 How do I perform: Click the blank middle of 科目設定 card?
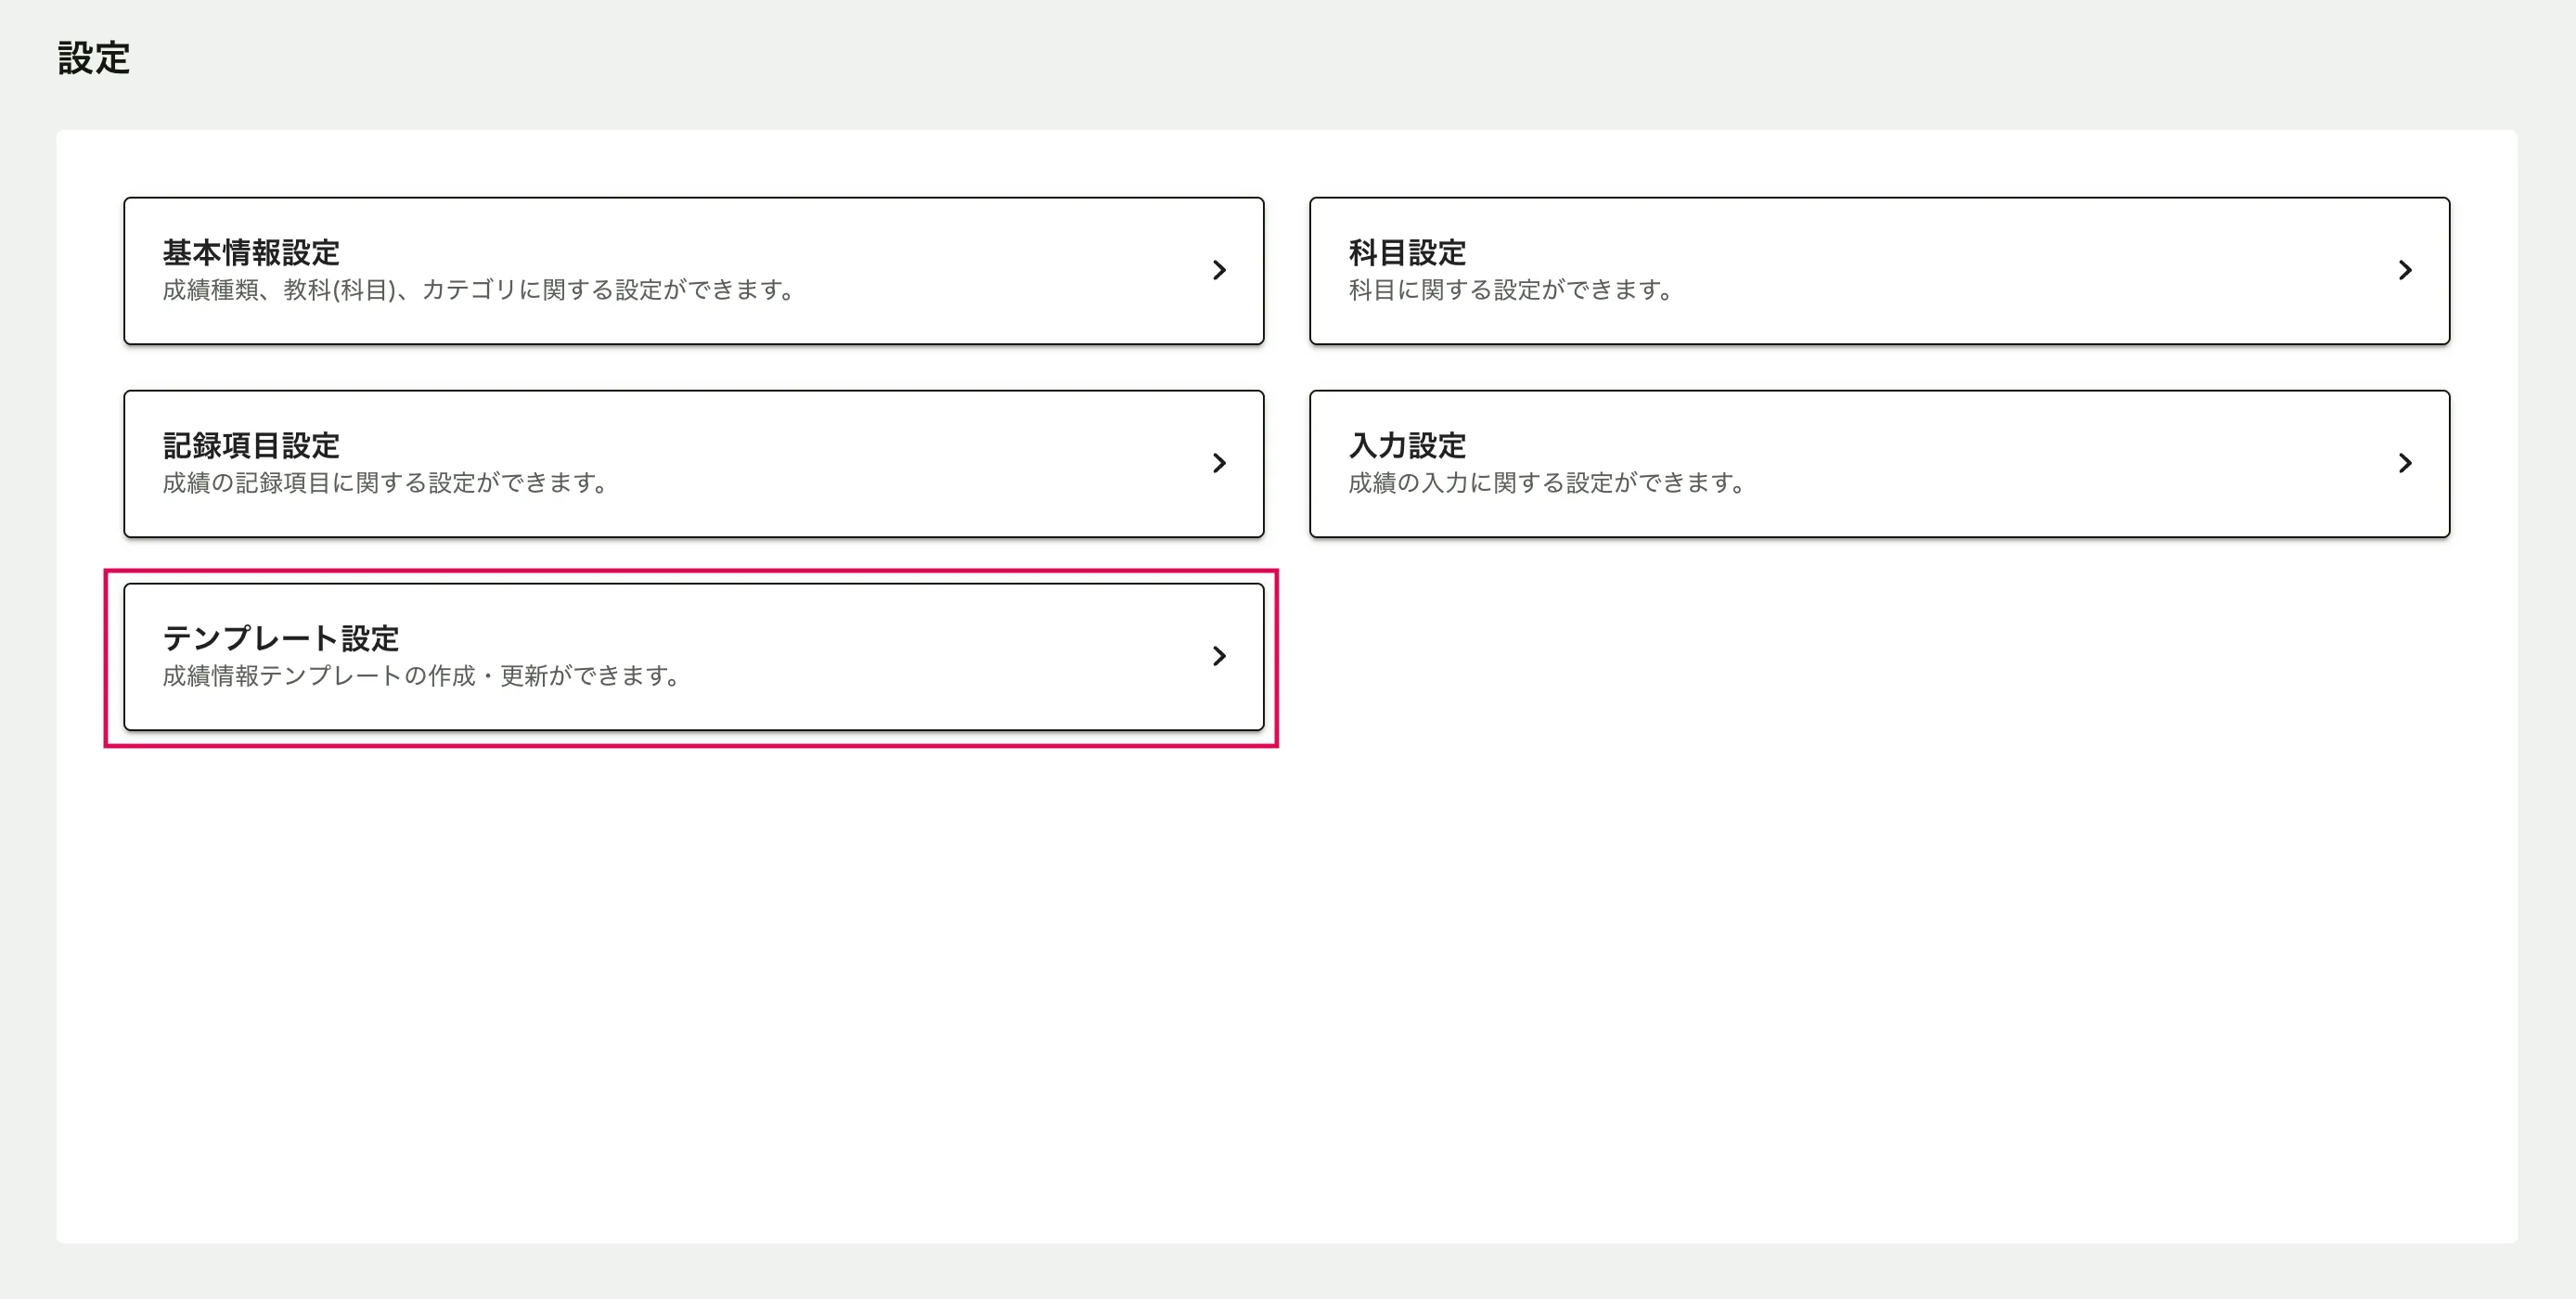(x=2000, y=271)
